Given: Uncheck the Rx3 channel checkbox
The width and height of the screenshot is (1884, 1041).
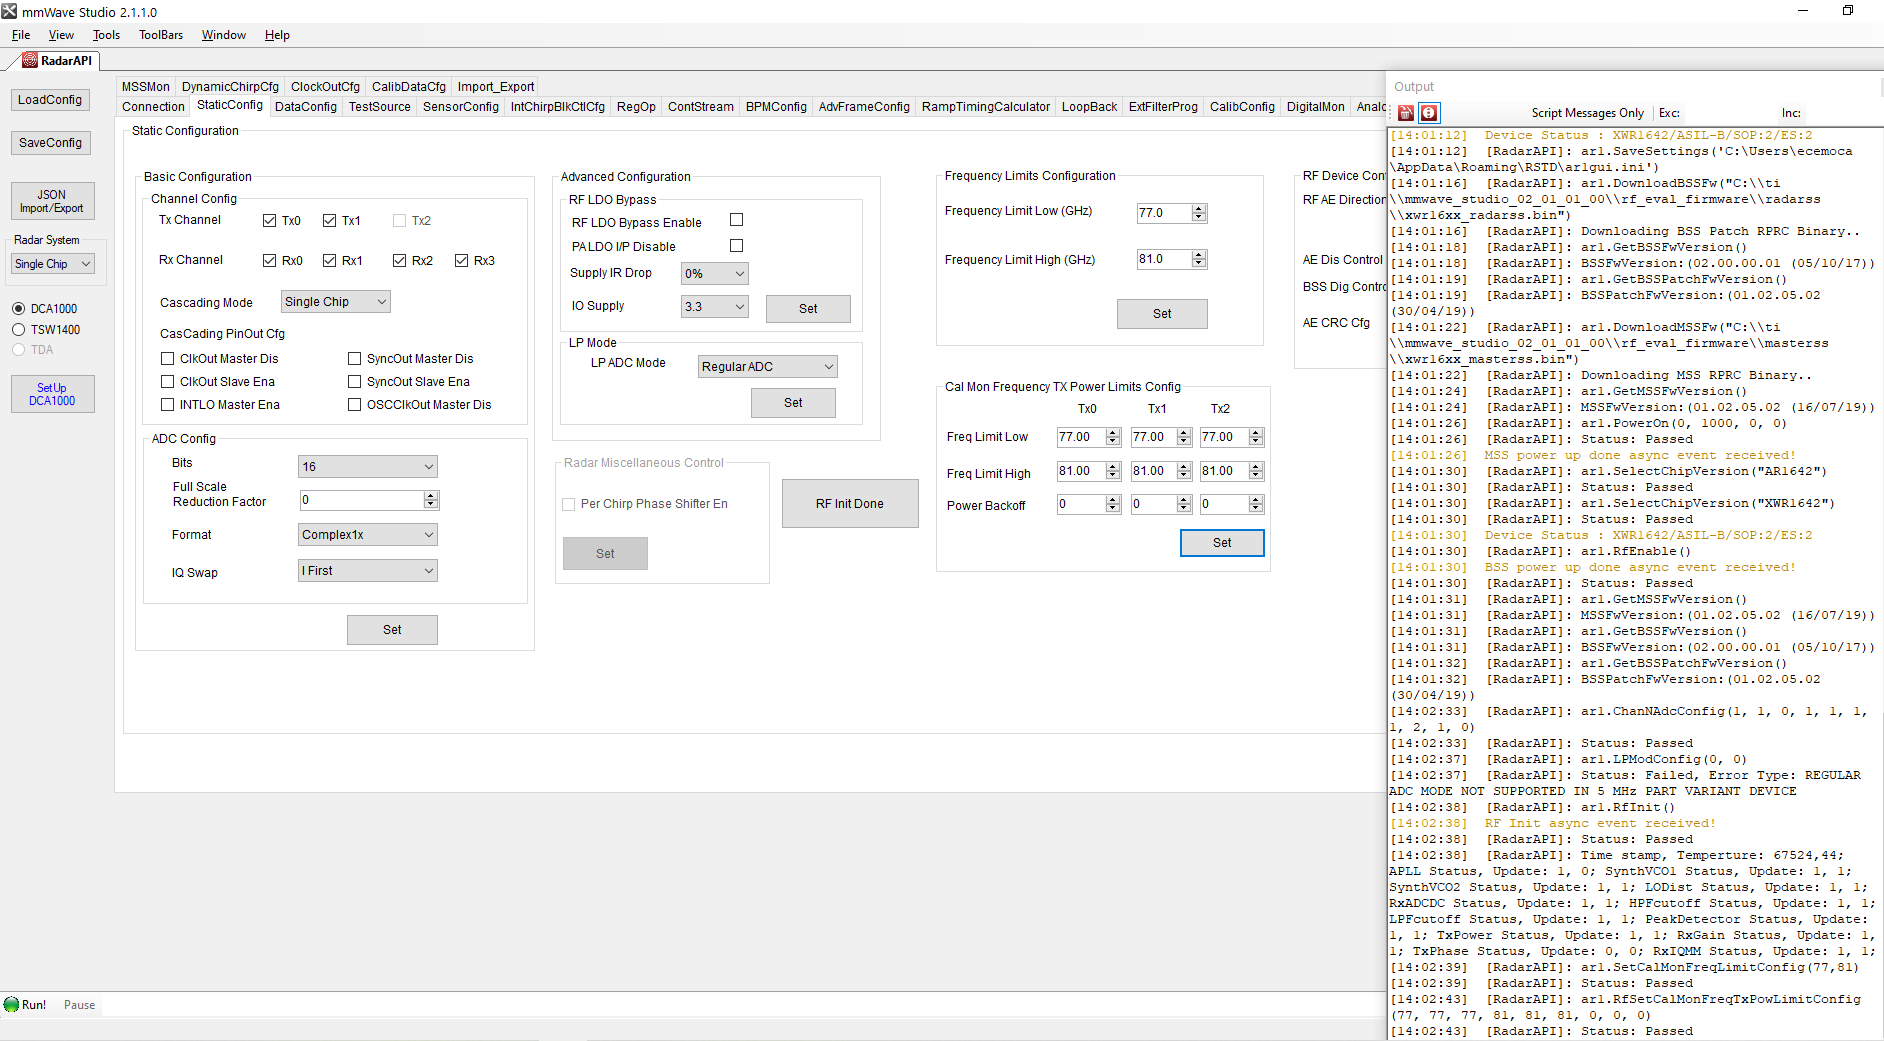Looking at the screenshot, I should [x=461, y=260].
